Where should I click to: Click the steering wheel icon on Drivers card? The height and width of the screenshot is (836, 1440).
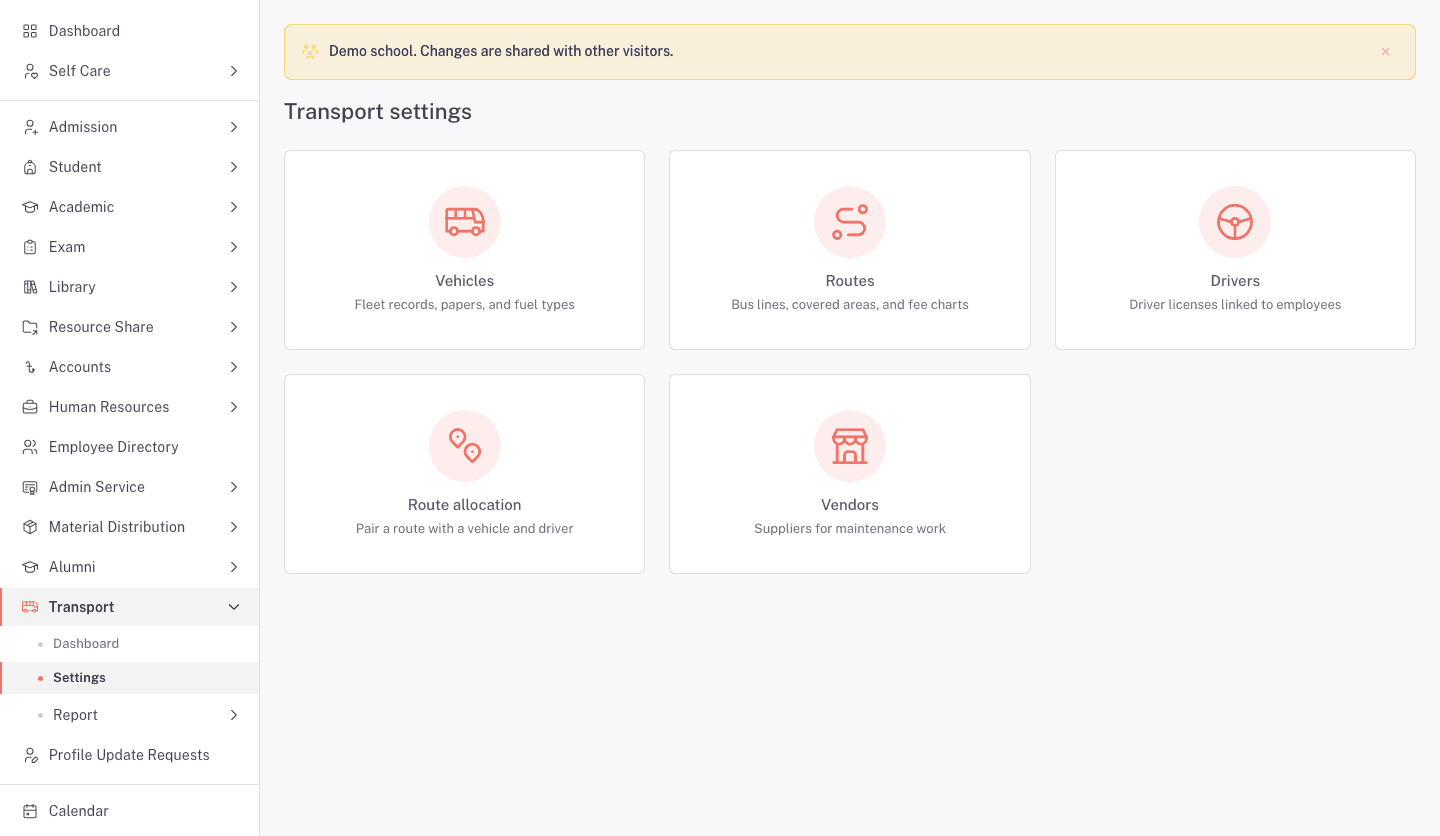1235,222
